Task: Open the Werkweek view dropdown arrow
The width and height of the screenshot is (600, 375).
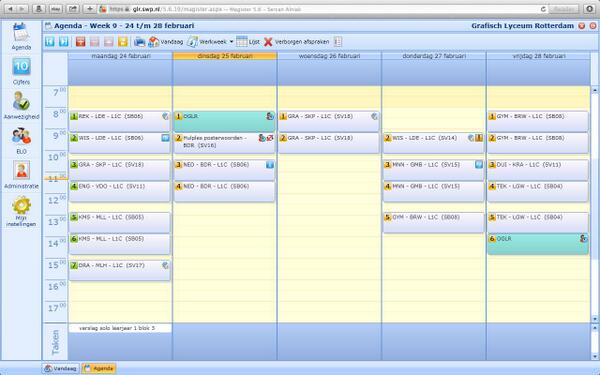Action: 231,42
